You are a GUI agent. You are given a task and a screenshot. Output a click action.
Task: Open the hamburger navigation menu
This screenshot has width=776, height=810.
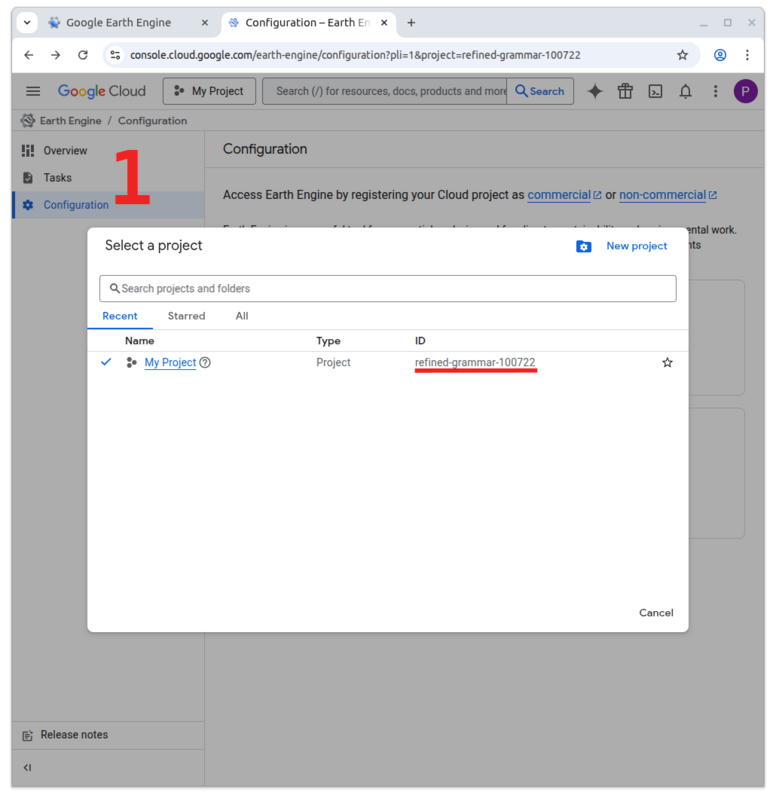coord(33,91)
